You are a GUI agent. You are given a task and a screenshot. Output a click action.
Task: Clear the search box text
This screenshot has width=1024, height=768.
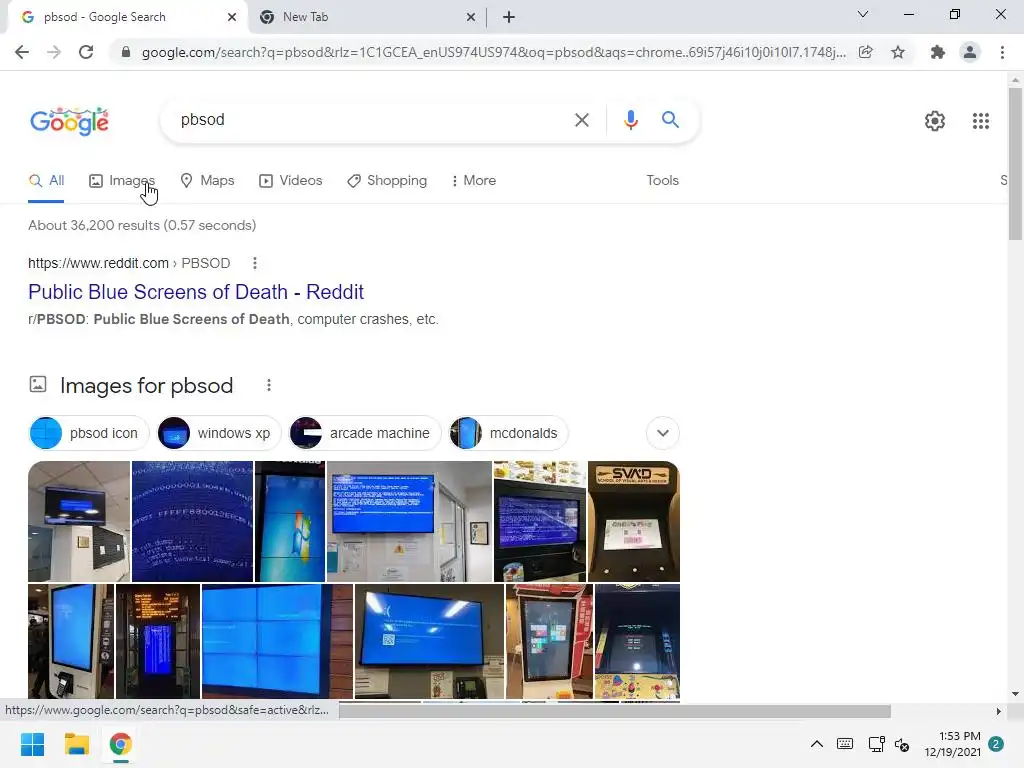(581, 120)
